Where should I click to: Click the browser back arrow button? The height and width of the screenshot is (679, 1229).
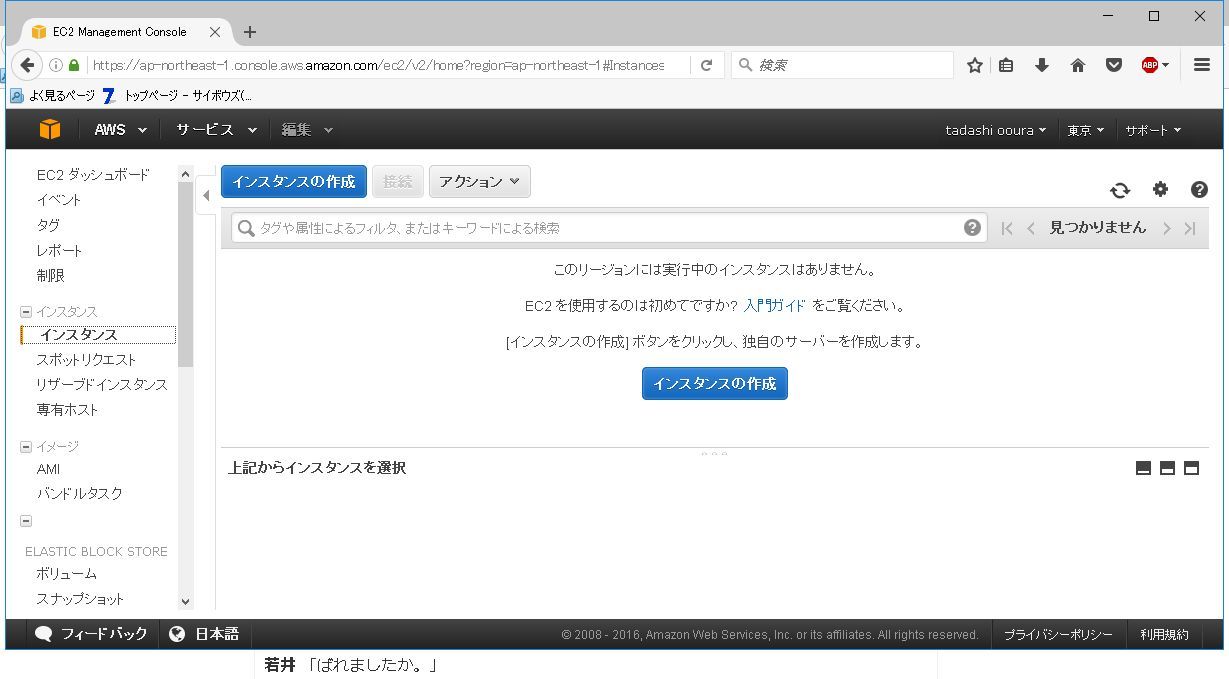coord(27,65)
